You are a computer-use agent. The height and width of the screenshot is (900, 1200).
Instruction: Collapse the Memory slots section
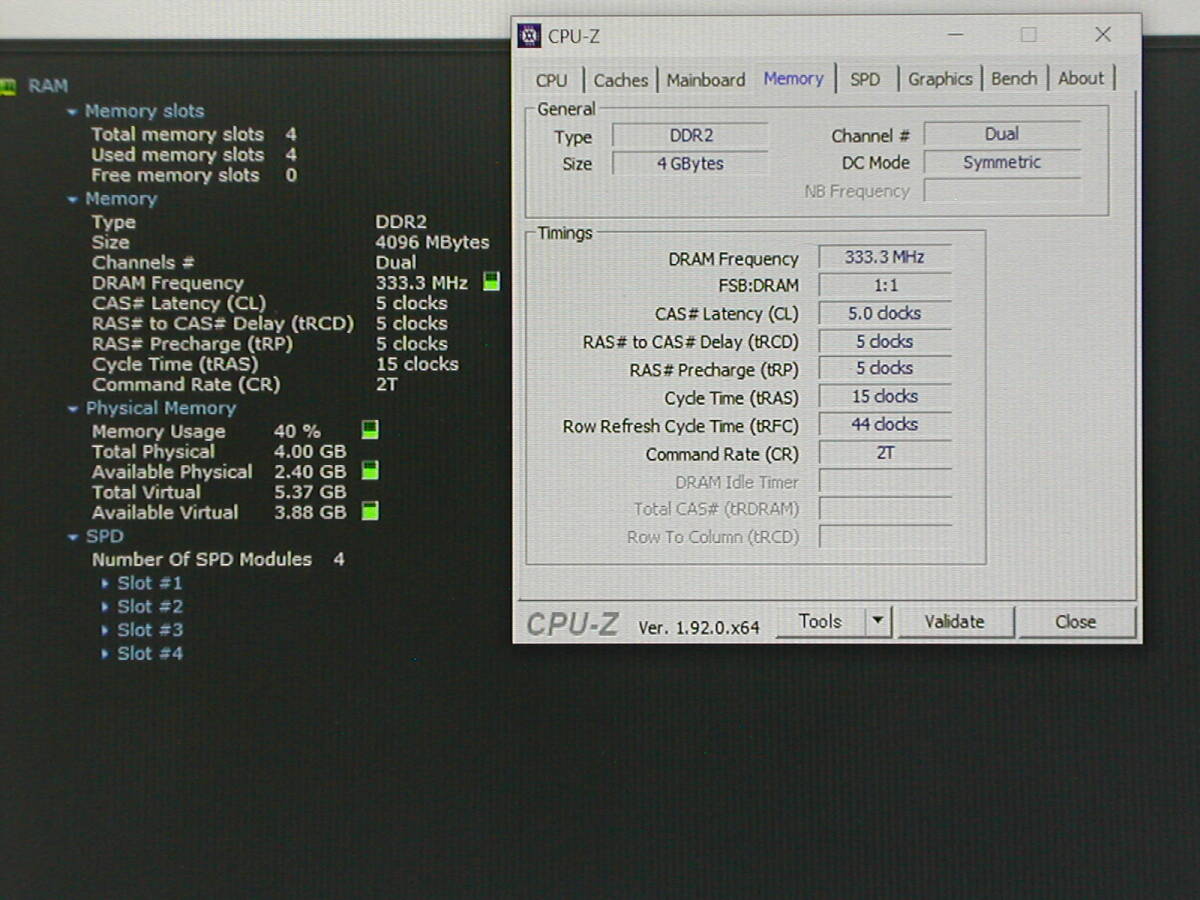[x=72, y=112]
